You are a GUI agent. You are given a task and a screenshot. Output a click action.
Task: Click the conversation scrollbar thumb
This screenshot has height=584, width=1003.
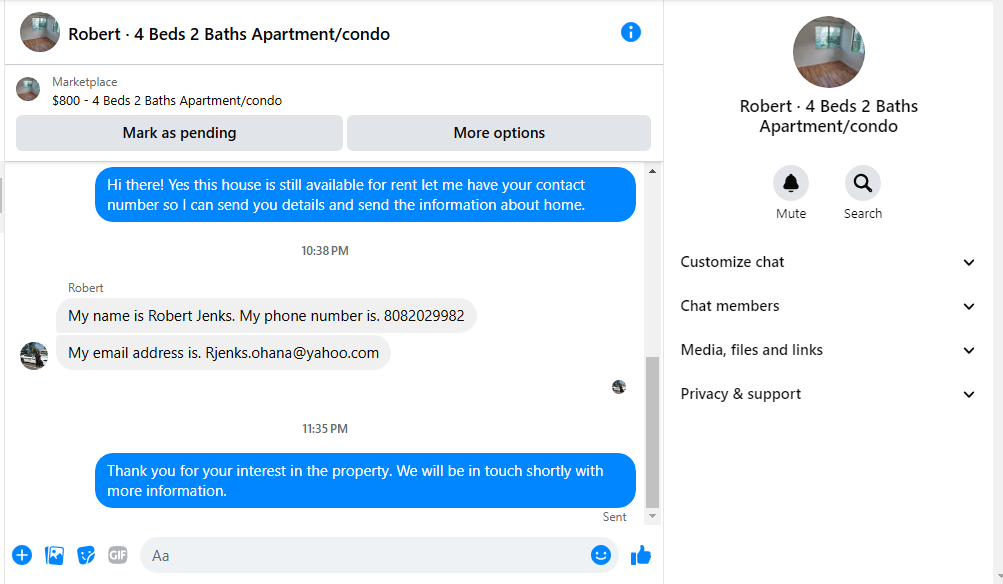coord(652,432)
